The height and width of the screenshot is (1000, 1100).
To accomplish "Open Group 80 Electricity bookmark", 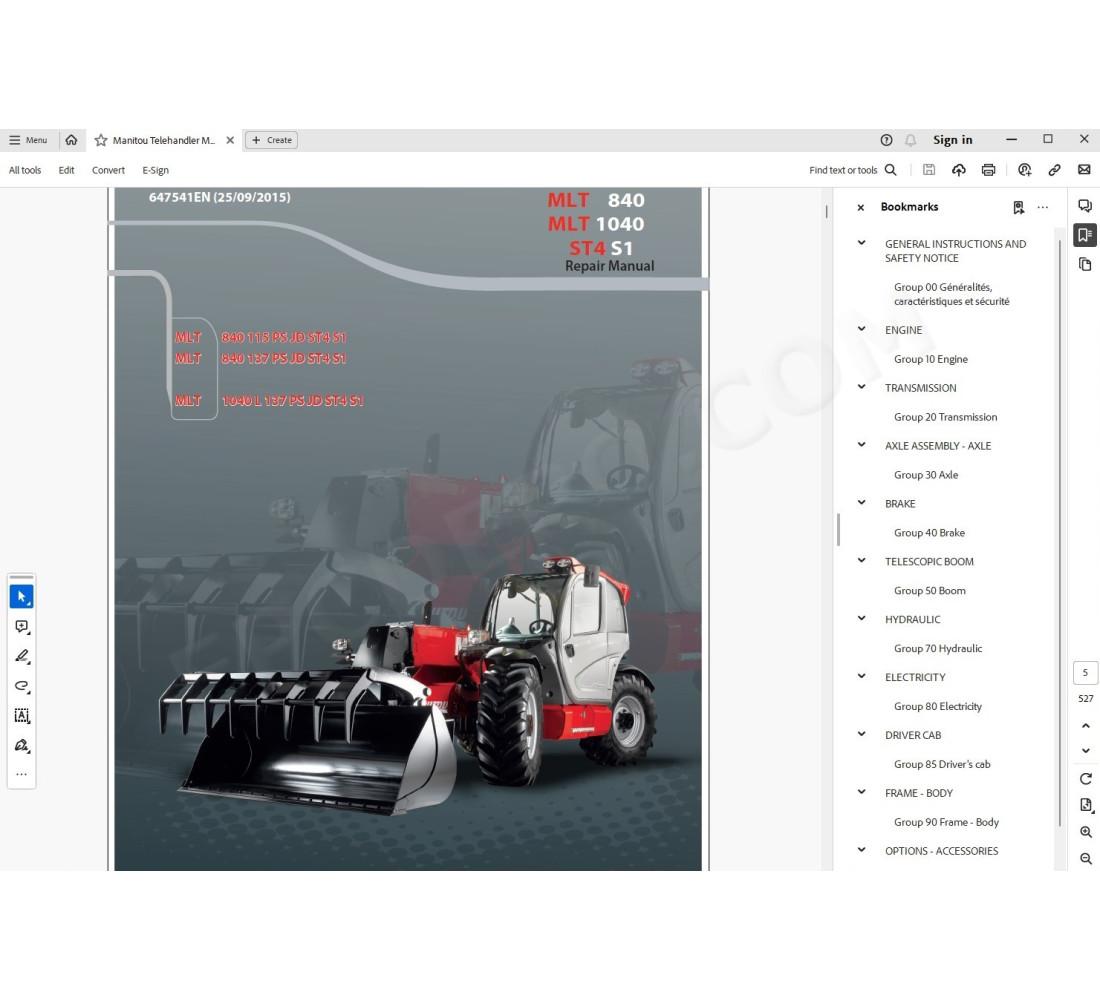I will pos(937,707).
